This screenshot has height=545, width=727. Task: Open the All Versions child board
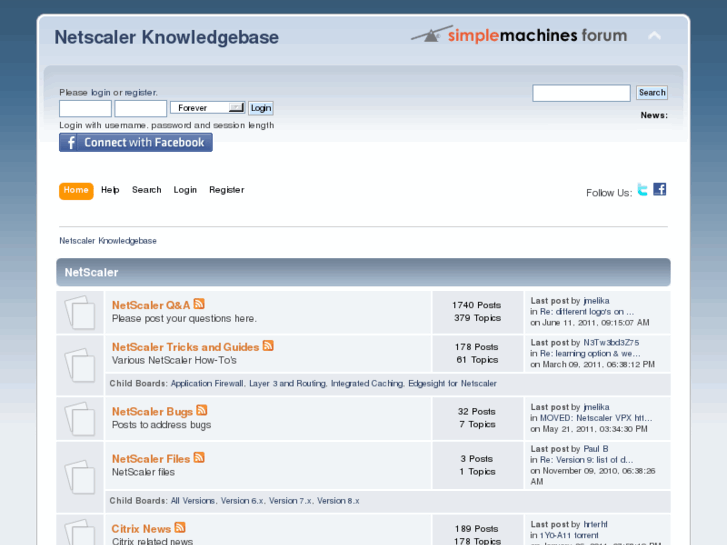[192, 501]
